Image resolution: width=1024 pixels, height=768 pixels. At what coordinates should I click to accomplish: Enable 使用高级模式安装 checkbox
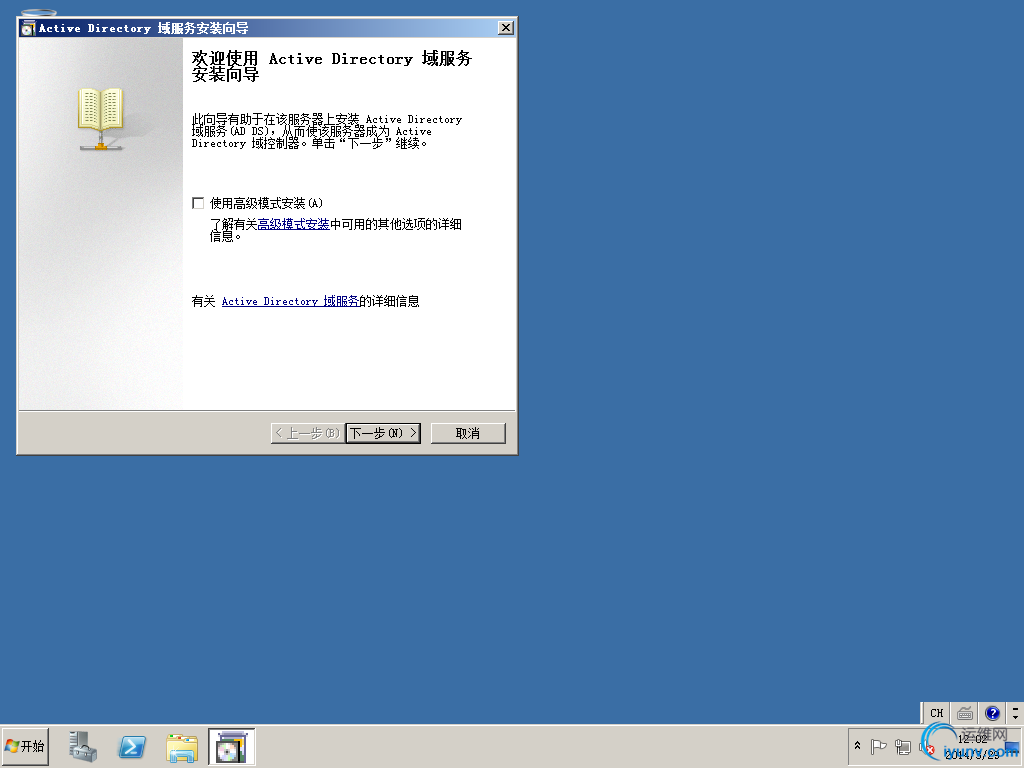(x=198, y=202)
